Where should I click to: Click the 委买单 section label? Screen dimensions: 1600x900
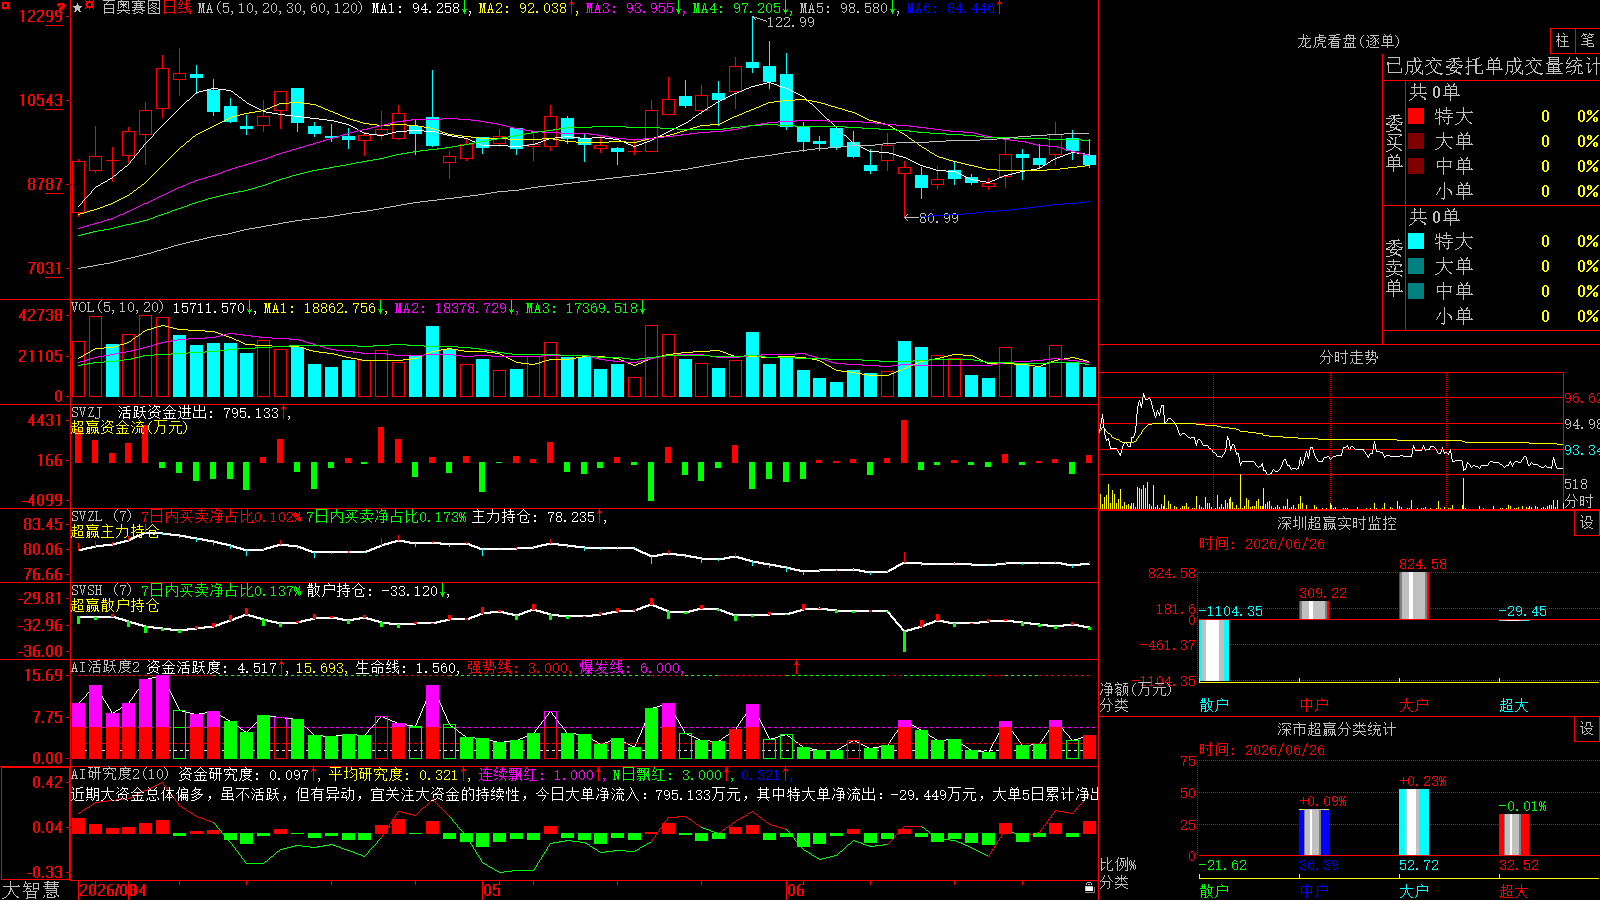click(1394, 142)
